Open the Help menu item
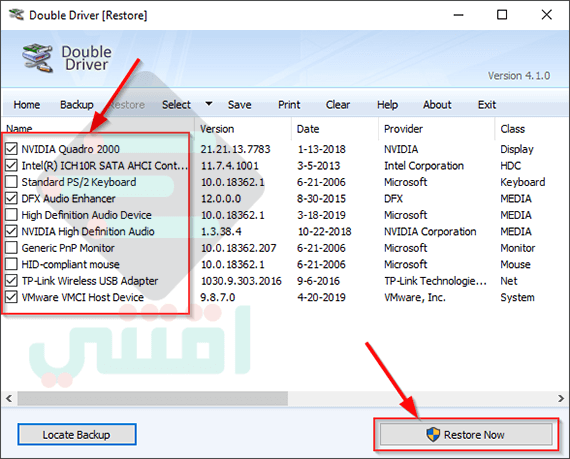The image size is (570, 459). 387,105
